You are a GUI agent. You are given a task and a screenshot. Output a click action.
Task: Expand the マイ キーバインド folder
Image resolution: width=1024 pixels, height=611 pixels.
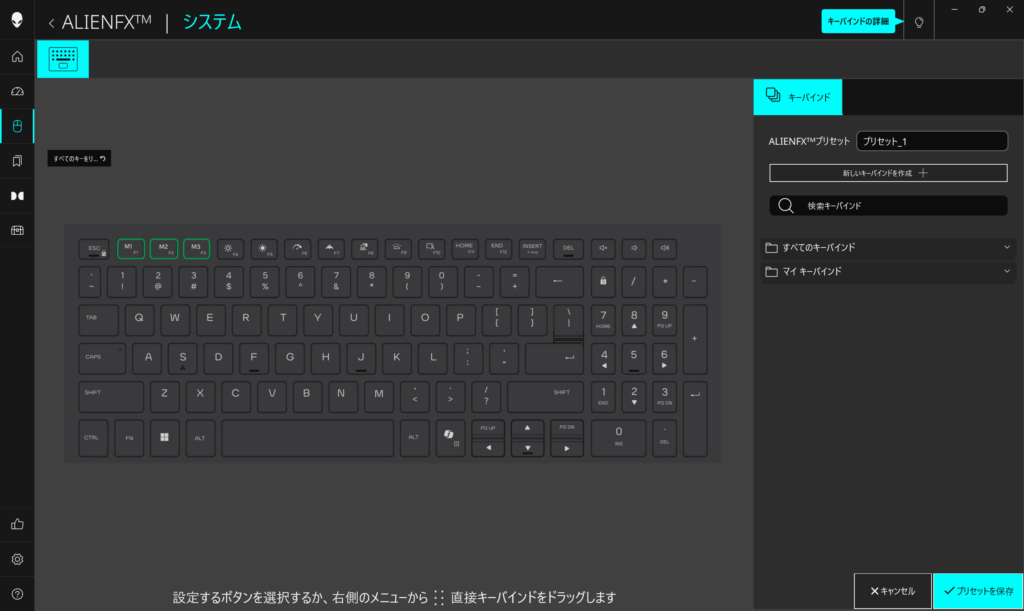pyautogui.click(x=888, y=271)
